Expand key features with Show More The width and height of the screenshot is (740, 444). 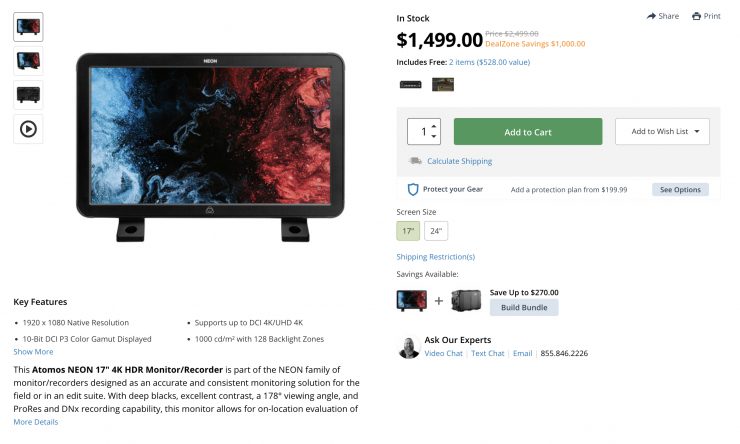(x=33, y=352)
